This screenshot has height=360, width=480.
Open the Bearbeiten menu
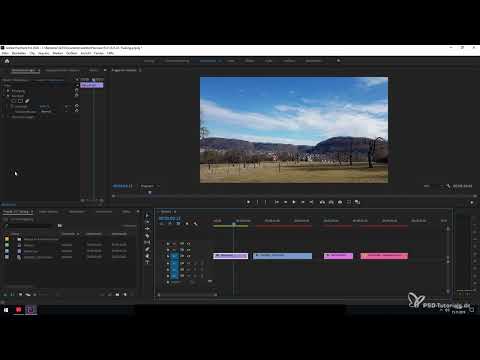tap(19, 53)
